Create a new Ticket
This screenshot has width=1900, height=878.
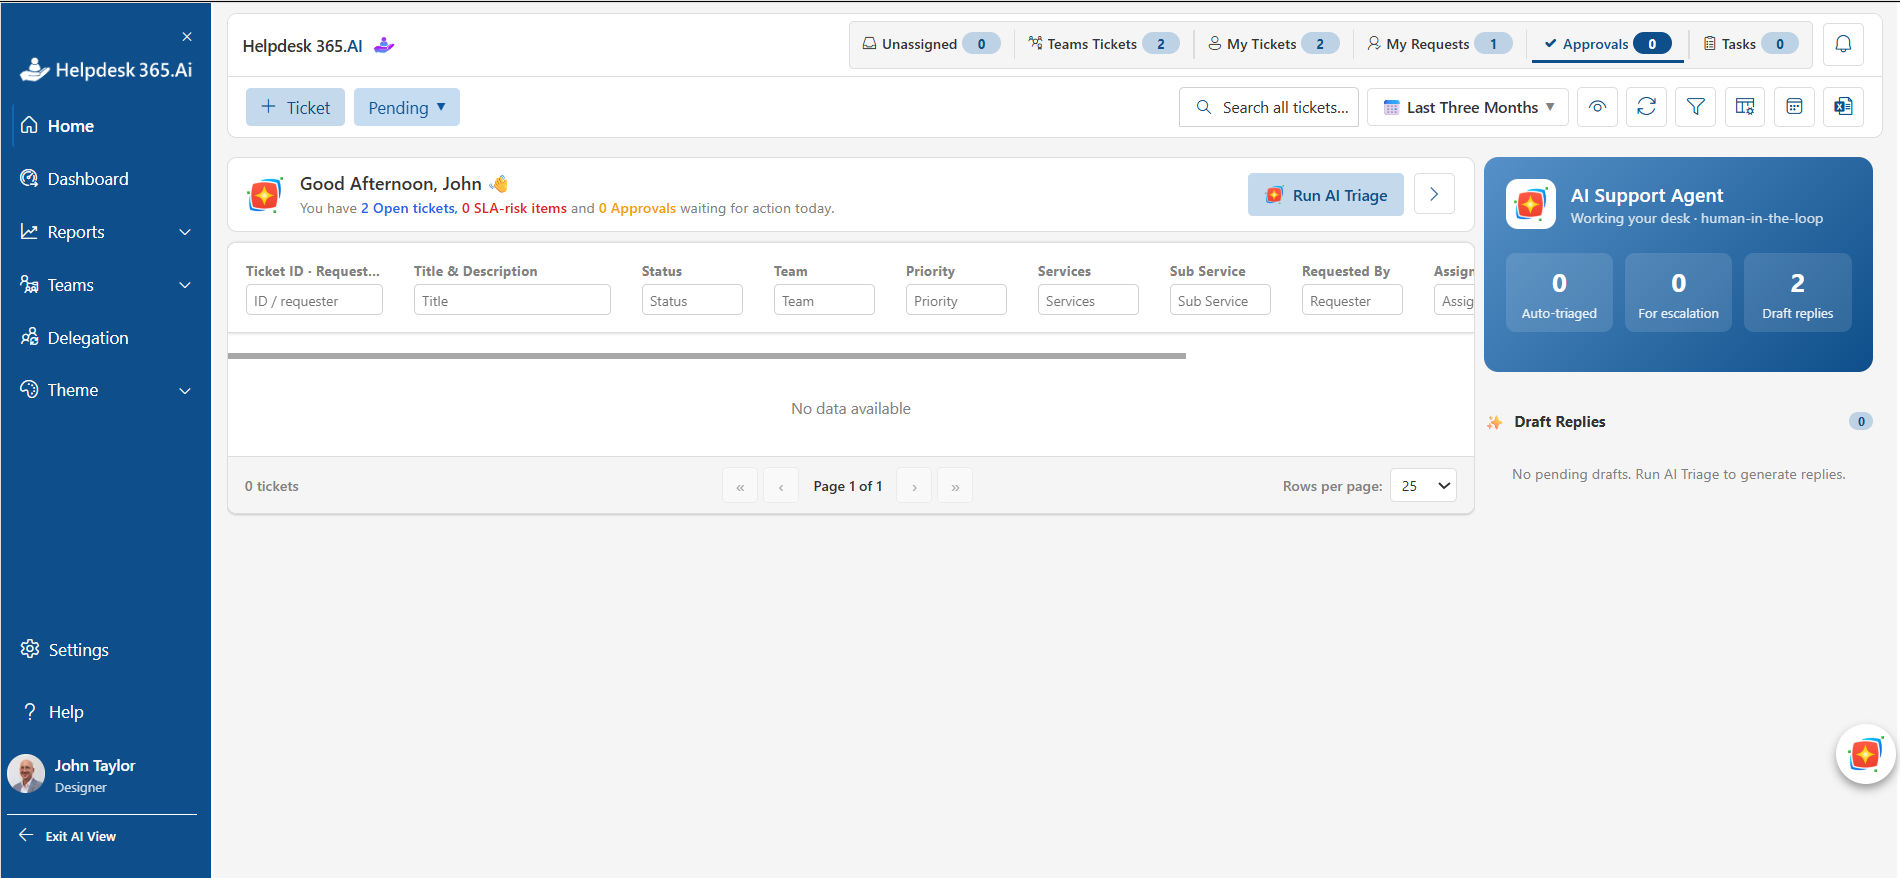(295, 107)
